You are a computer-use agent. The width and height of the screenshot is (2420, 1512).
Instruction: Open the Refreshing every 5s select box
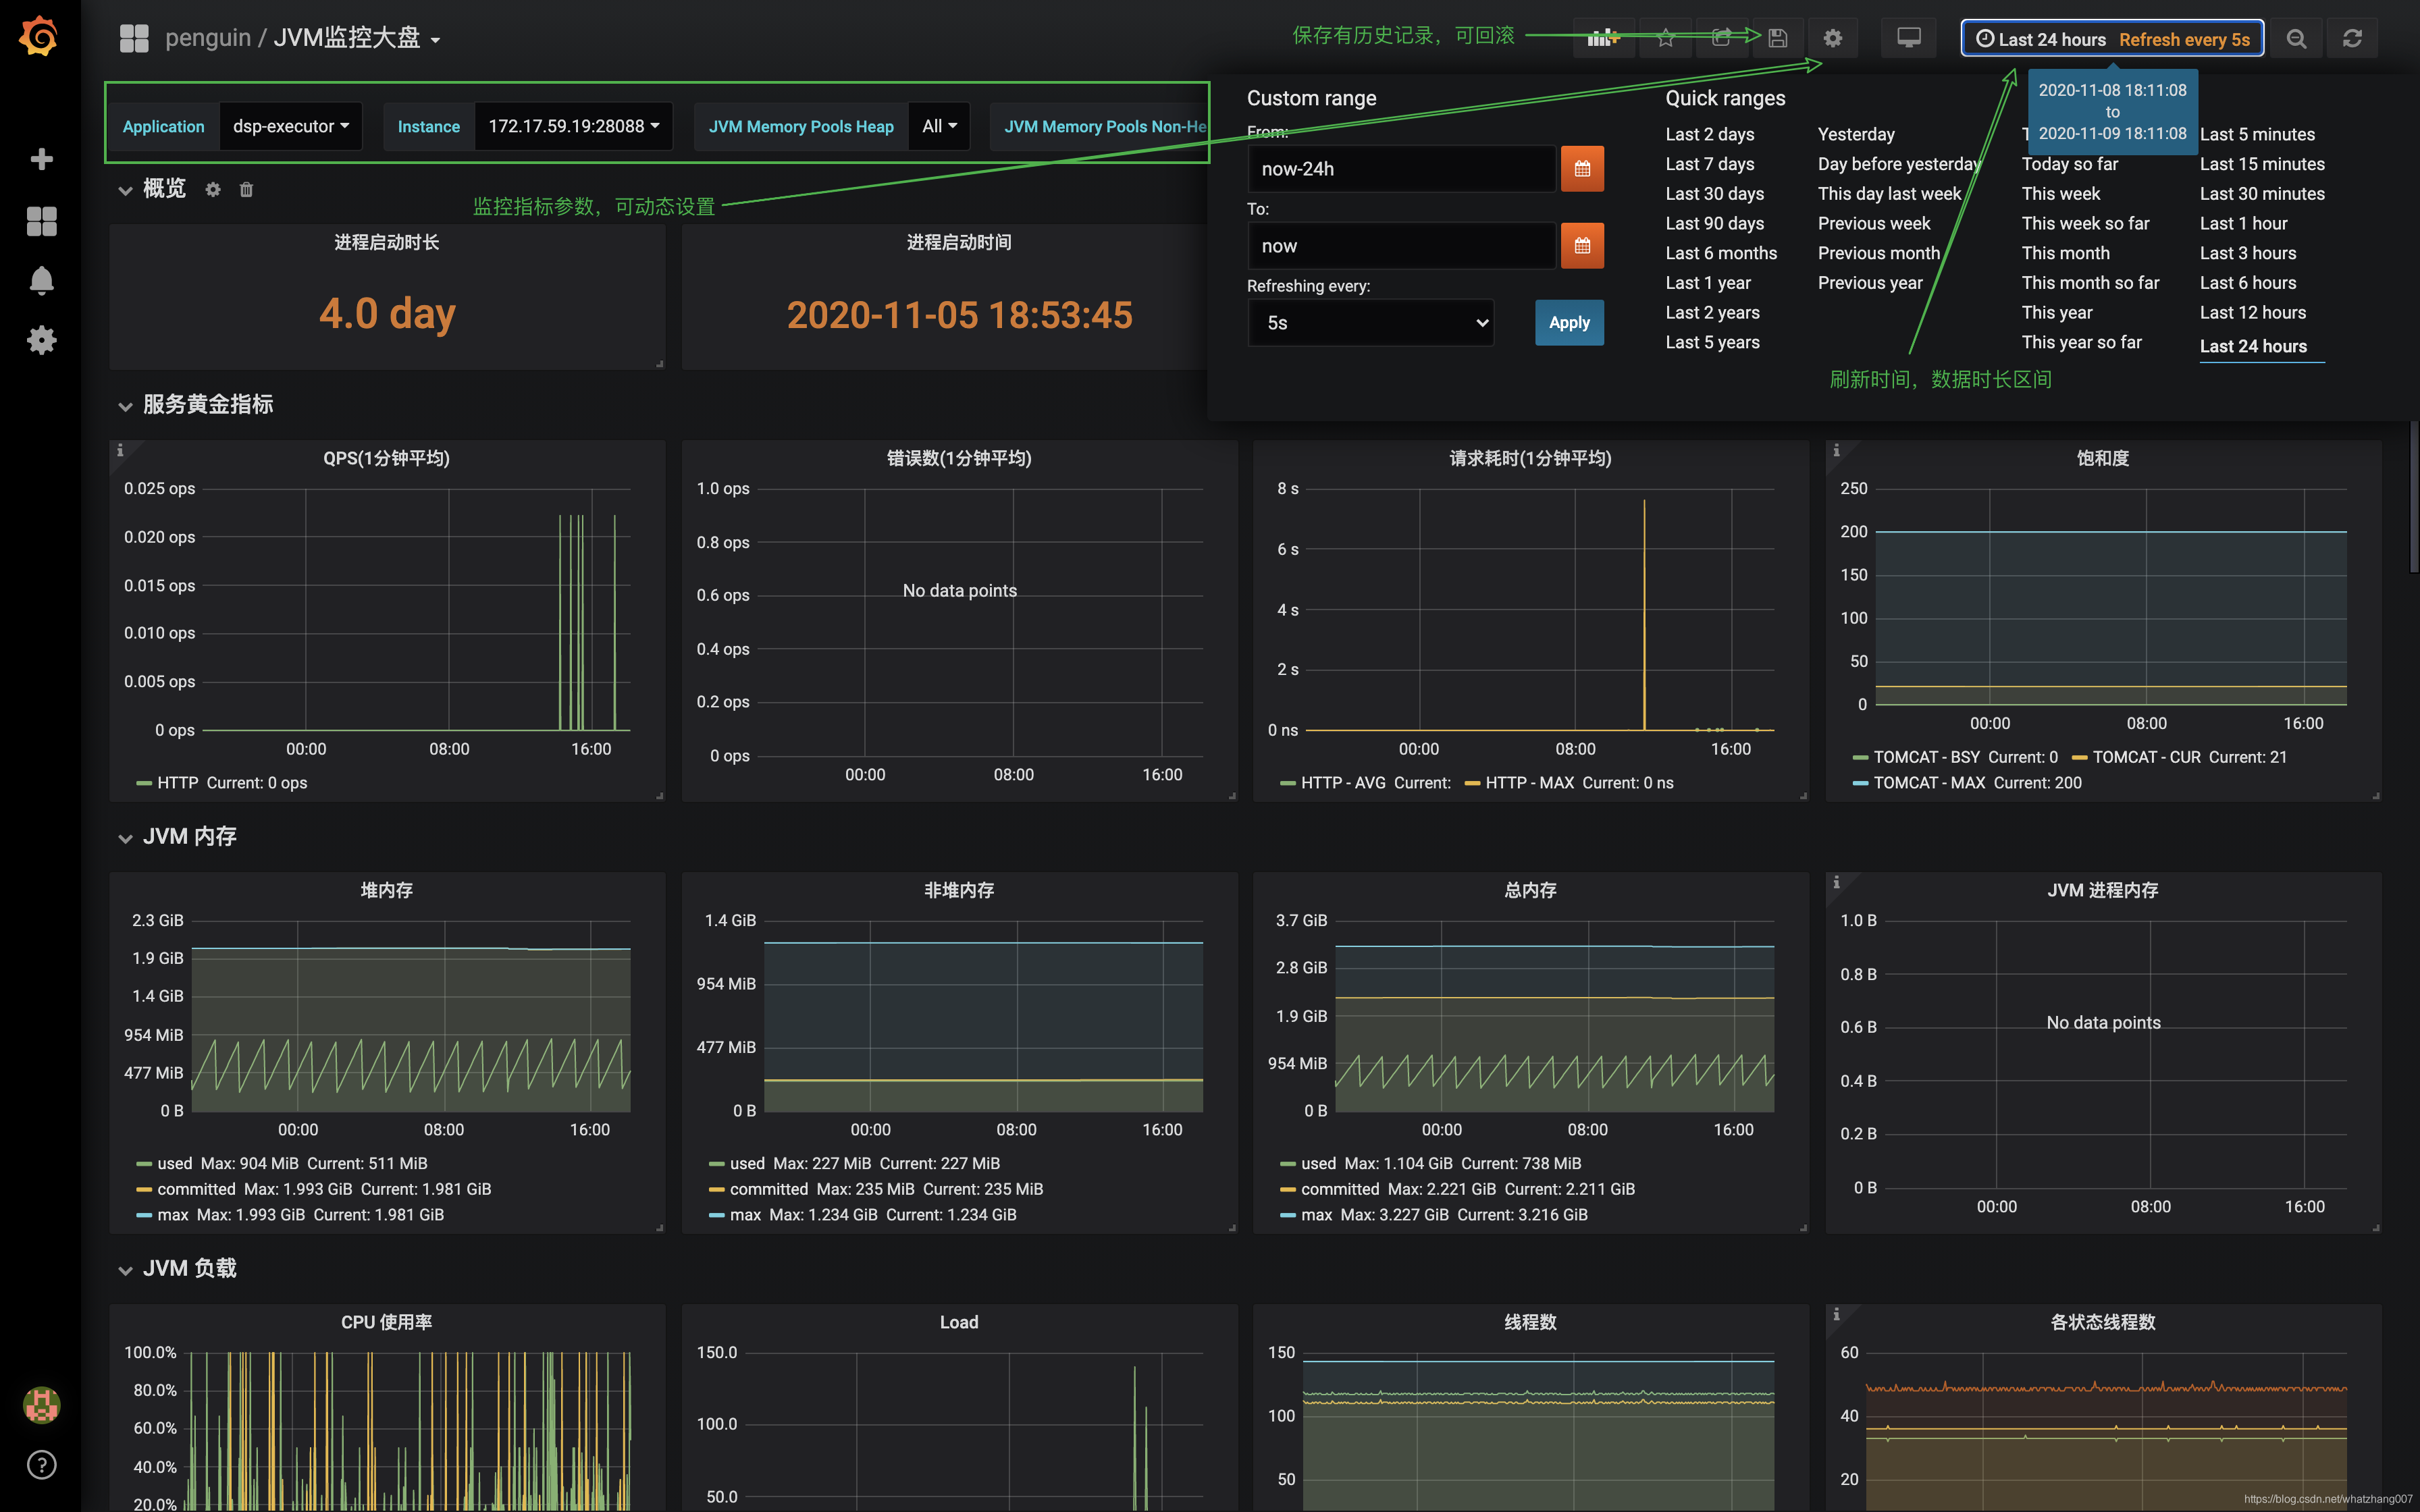point(1370,323)
